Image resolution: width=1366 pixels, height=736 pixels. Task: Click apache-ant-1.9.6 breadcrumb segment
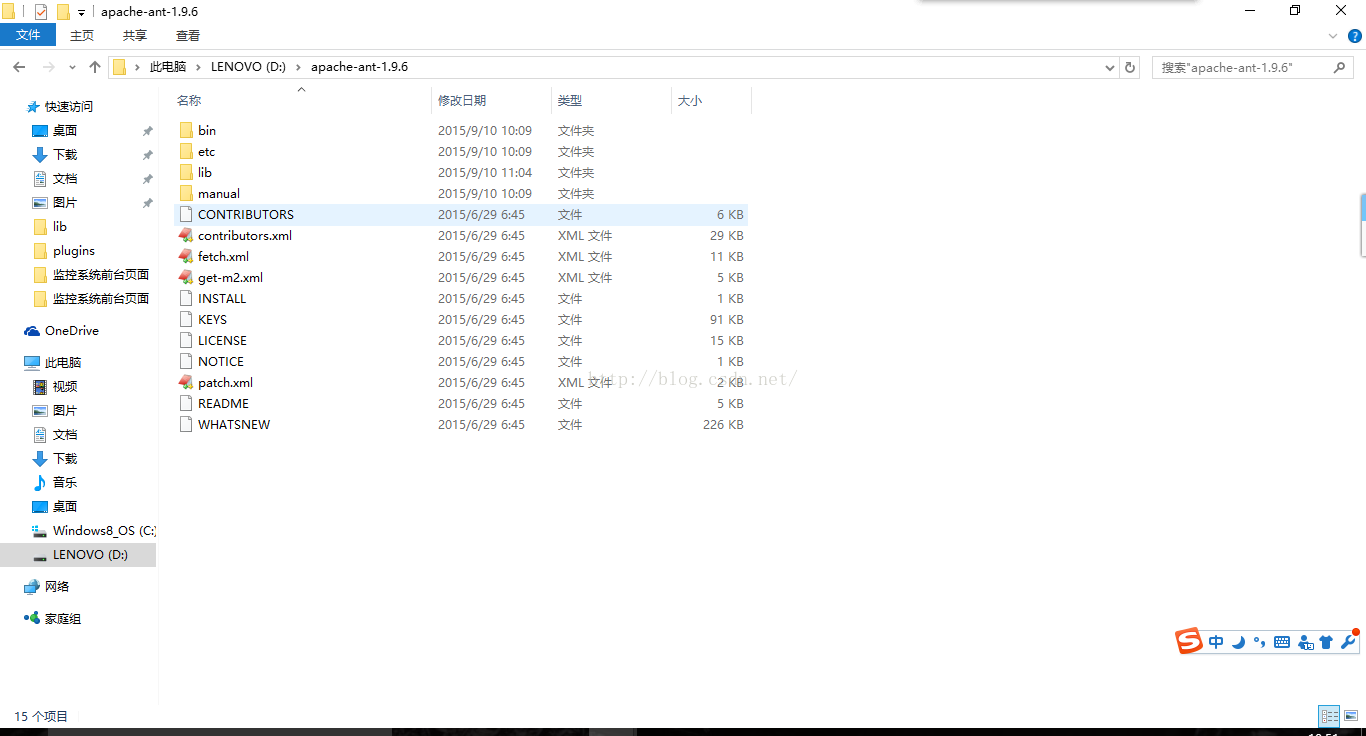359,67
